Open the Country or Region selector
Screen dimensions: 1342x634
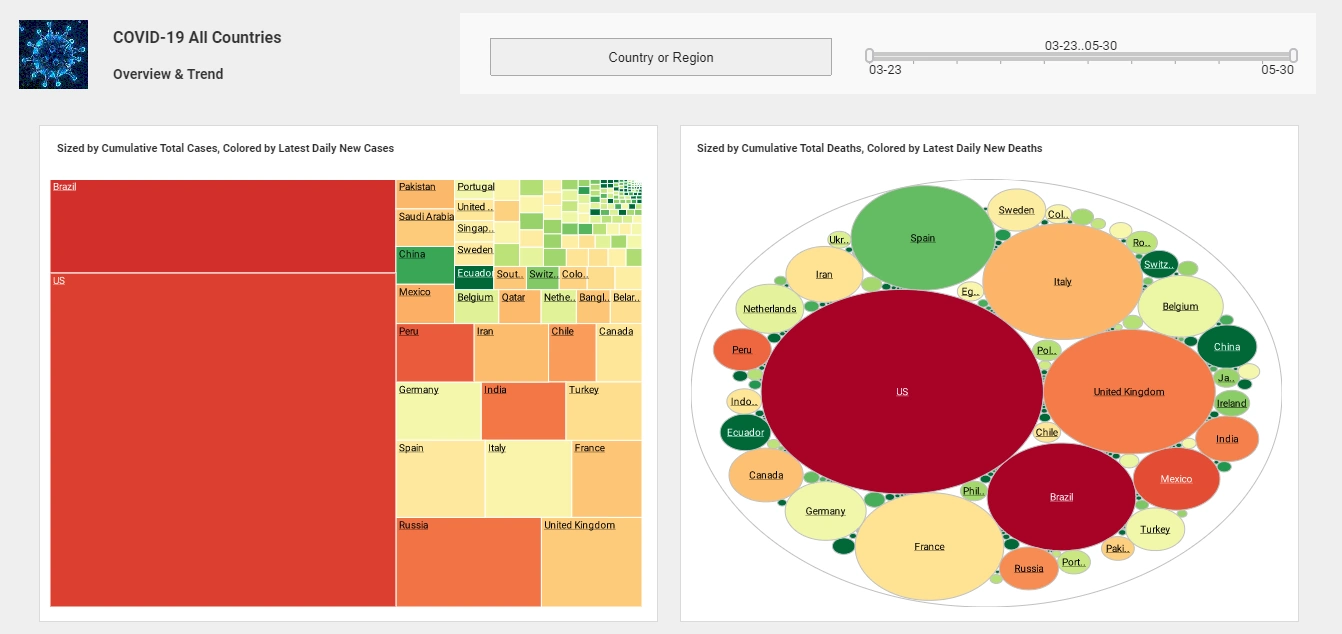coord(660,57)
